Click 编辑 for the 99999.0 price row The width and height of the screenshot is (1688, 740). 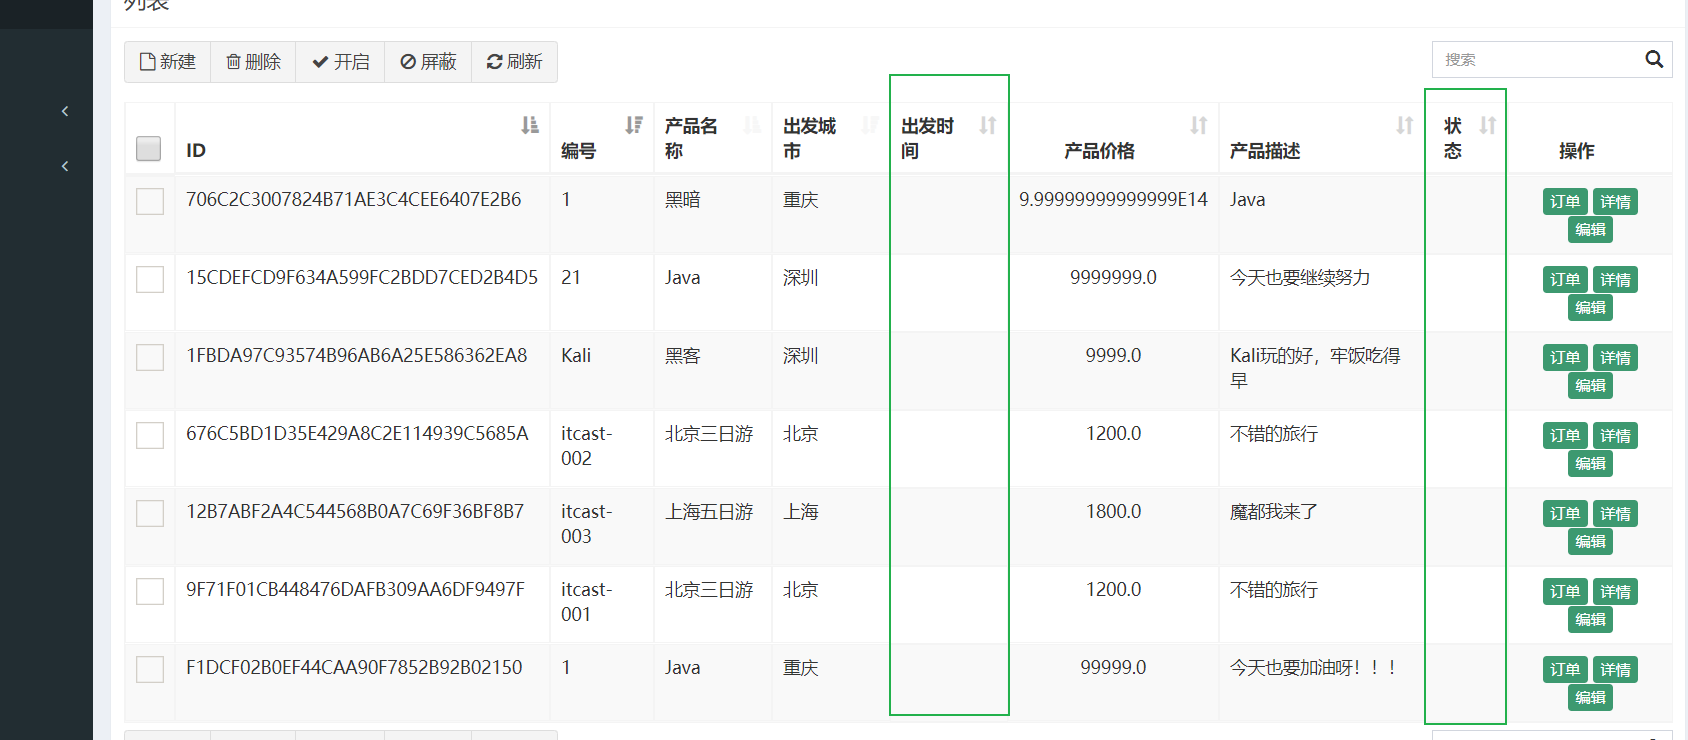(x=1590, y=698)
